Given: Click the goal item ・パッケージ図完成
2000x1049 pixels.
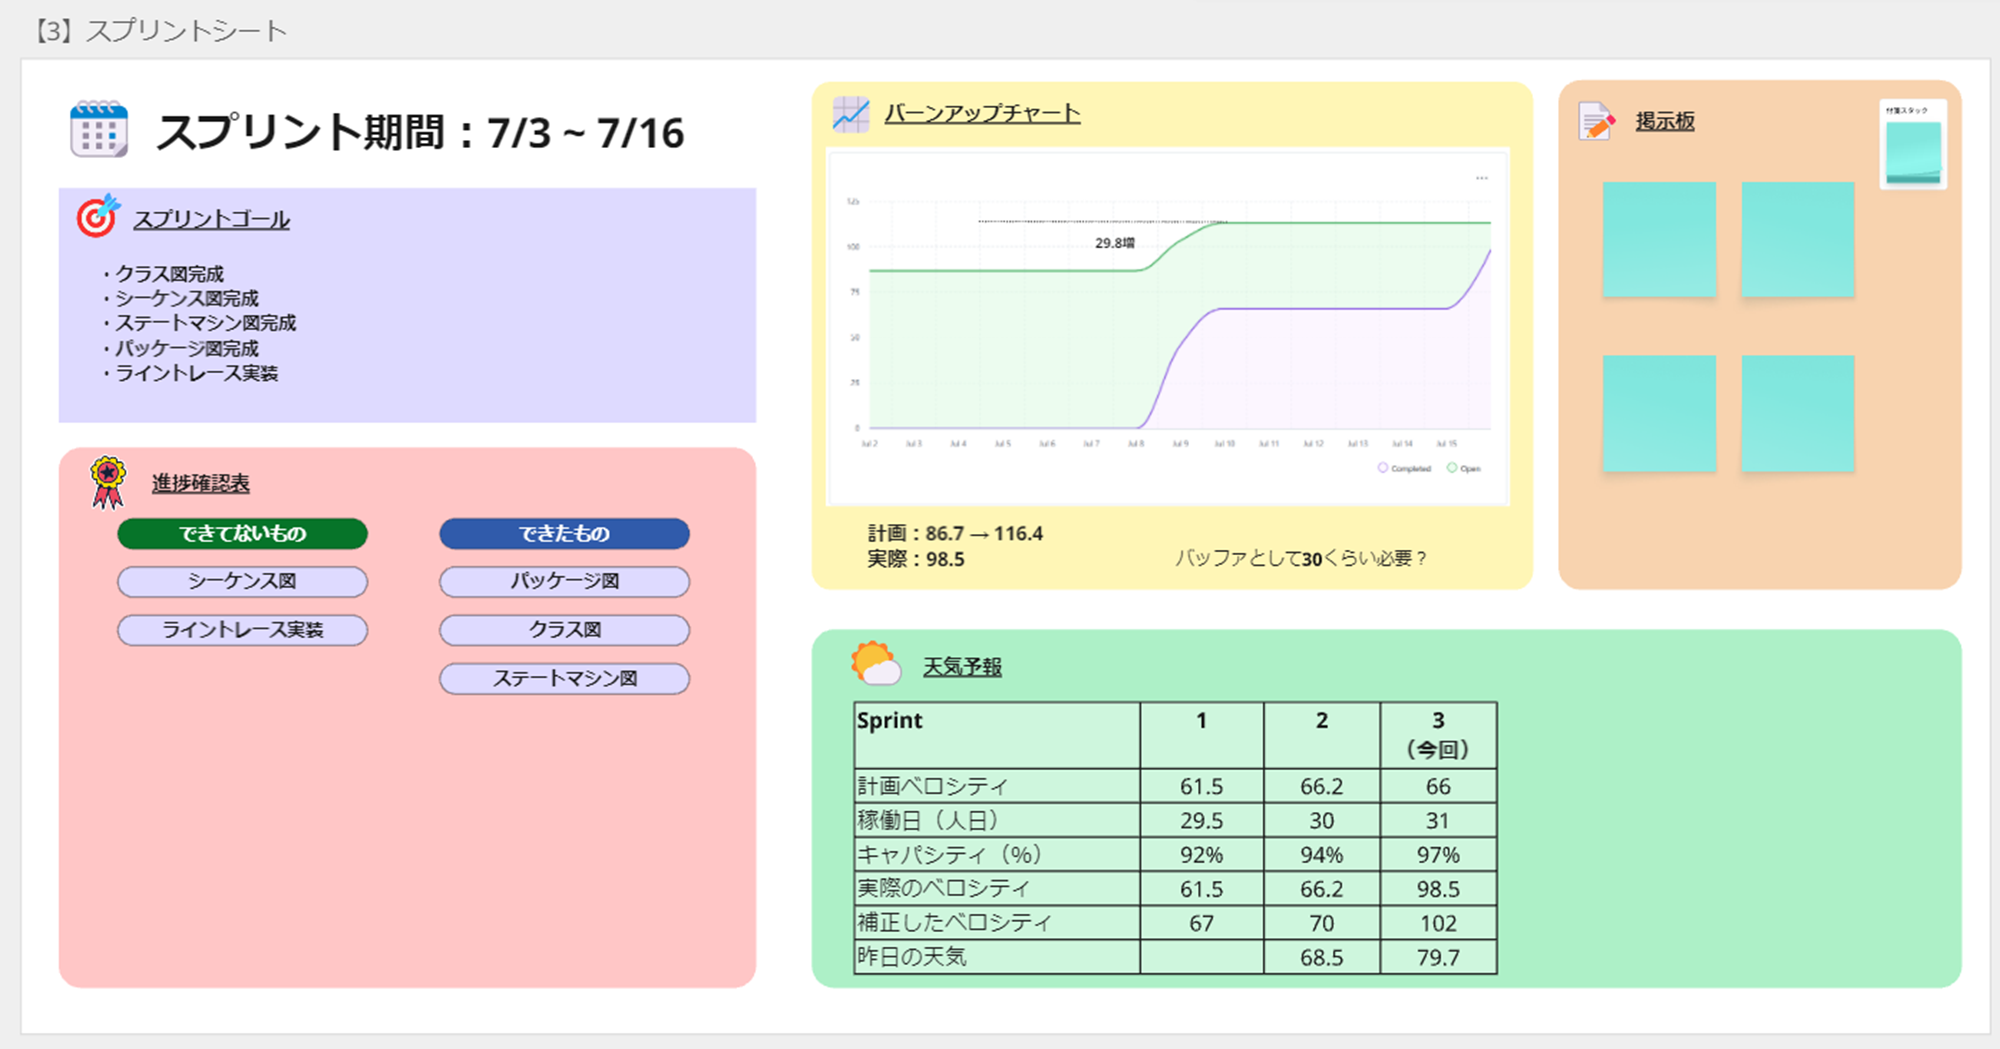Looking at the screenshot, I should 180,349.
